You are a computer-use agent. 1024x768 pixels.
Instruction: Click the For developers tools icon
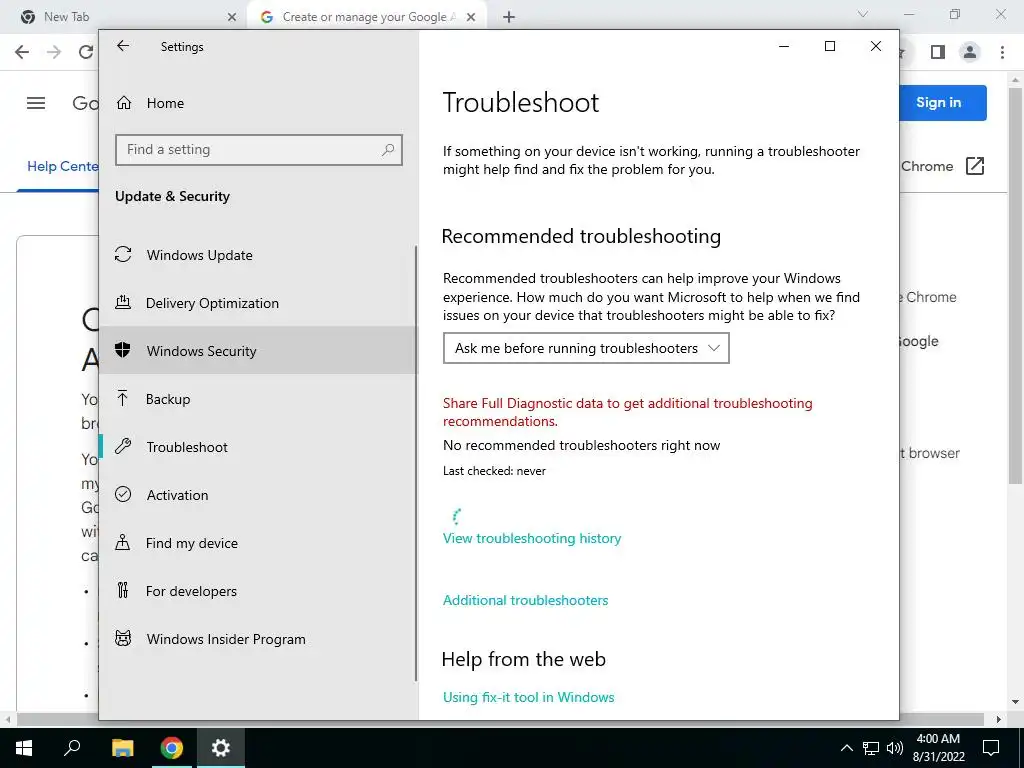click(x=123, y=590)
